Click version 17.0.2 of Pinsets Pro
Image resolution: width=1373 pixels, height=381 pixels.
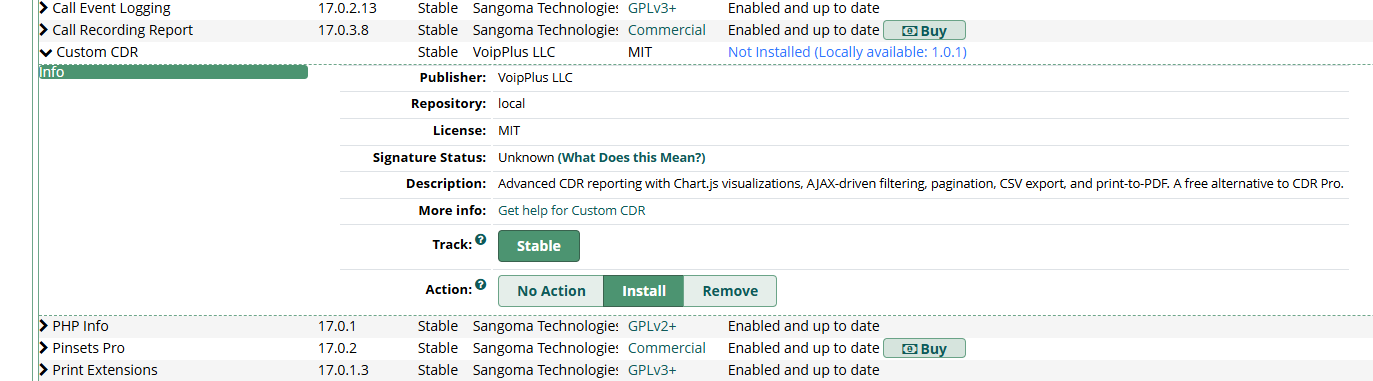[x=337, y=348]
